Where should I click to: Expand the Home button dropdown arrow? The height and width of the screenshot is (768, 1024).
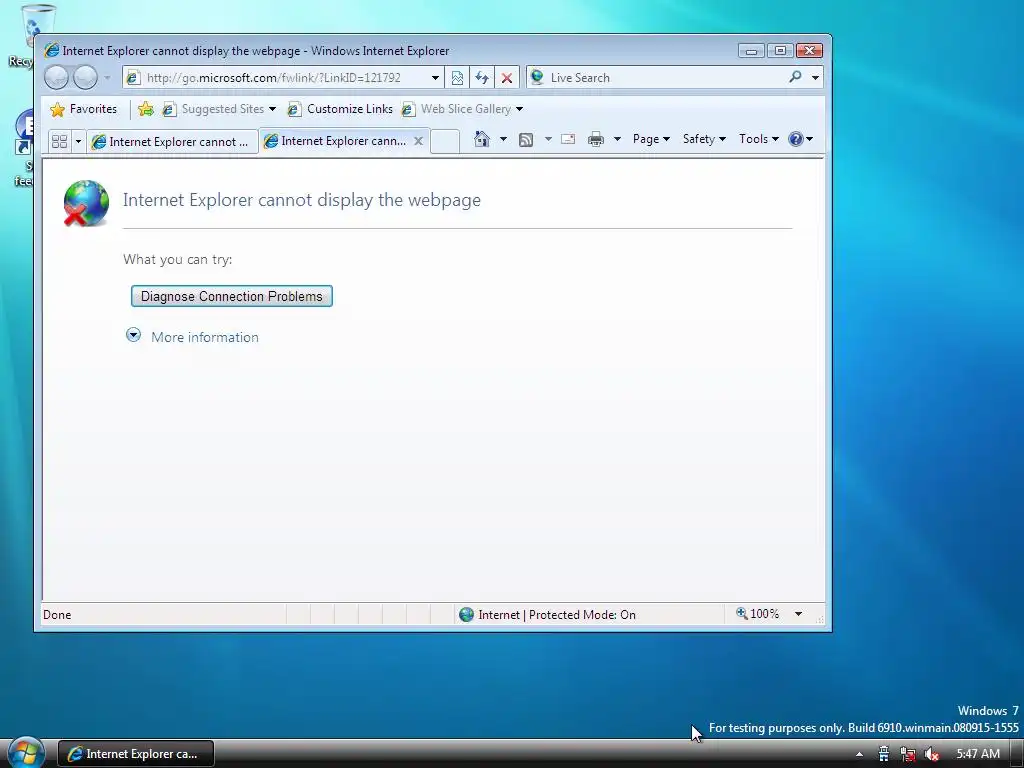(x=503, y=139)
